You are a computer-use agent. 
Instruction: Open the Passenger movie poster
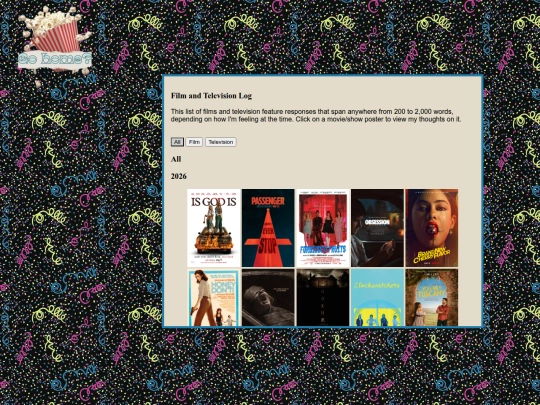coord(268,228)
